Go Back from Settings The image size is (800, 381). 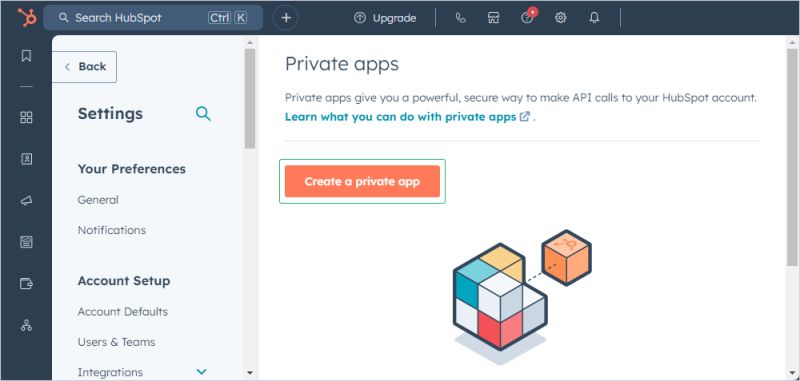(85, 67)
